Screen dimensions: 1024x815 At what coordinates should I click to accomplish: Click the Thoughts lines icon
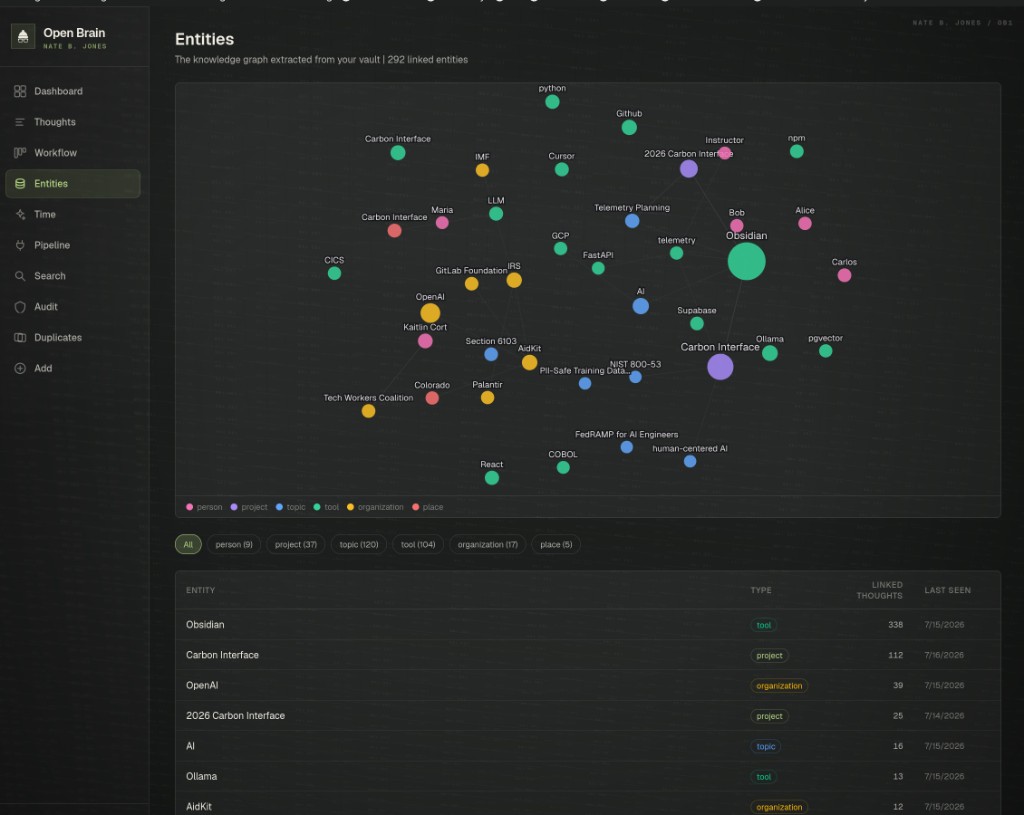pyautogui.click(x=20, y=122)
